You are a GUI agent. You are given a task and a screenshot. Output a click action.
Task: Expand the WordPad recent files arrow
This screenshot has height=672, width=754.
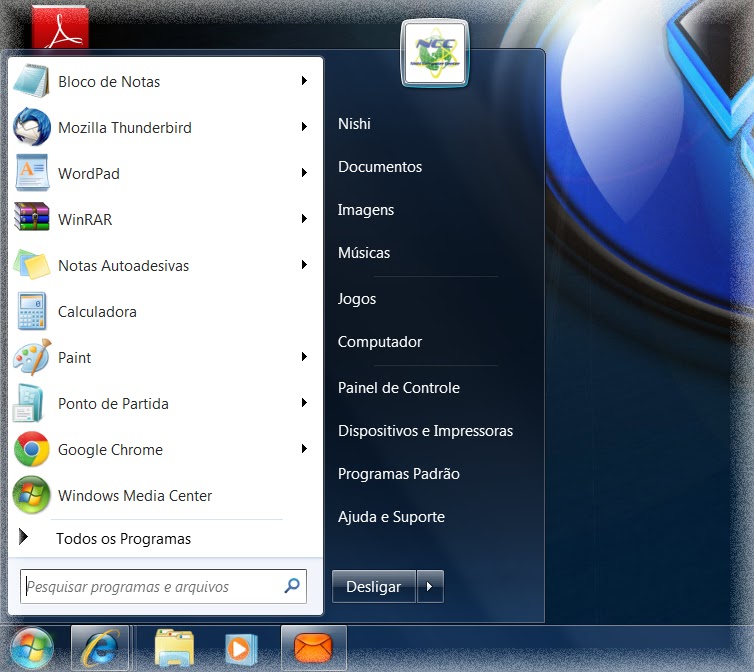[304, 173]
